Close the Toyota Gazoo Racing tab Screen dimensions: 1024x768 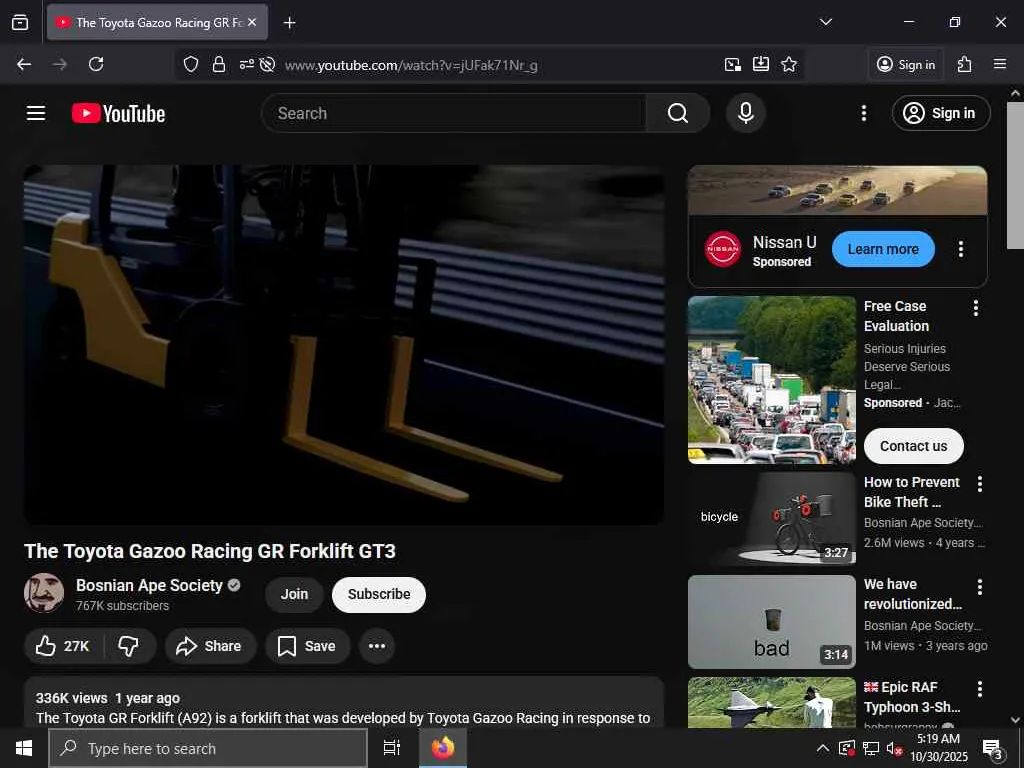pyautogui.click(x=252, y=22)
